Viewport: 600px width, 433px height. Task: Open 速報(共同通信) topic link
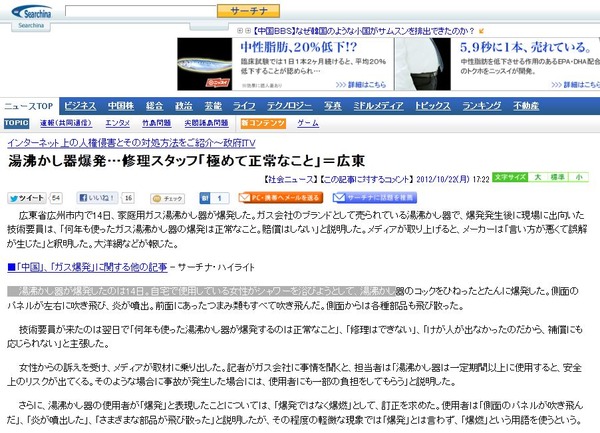pyautogui.click(x=66, y=123)
